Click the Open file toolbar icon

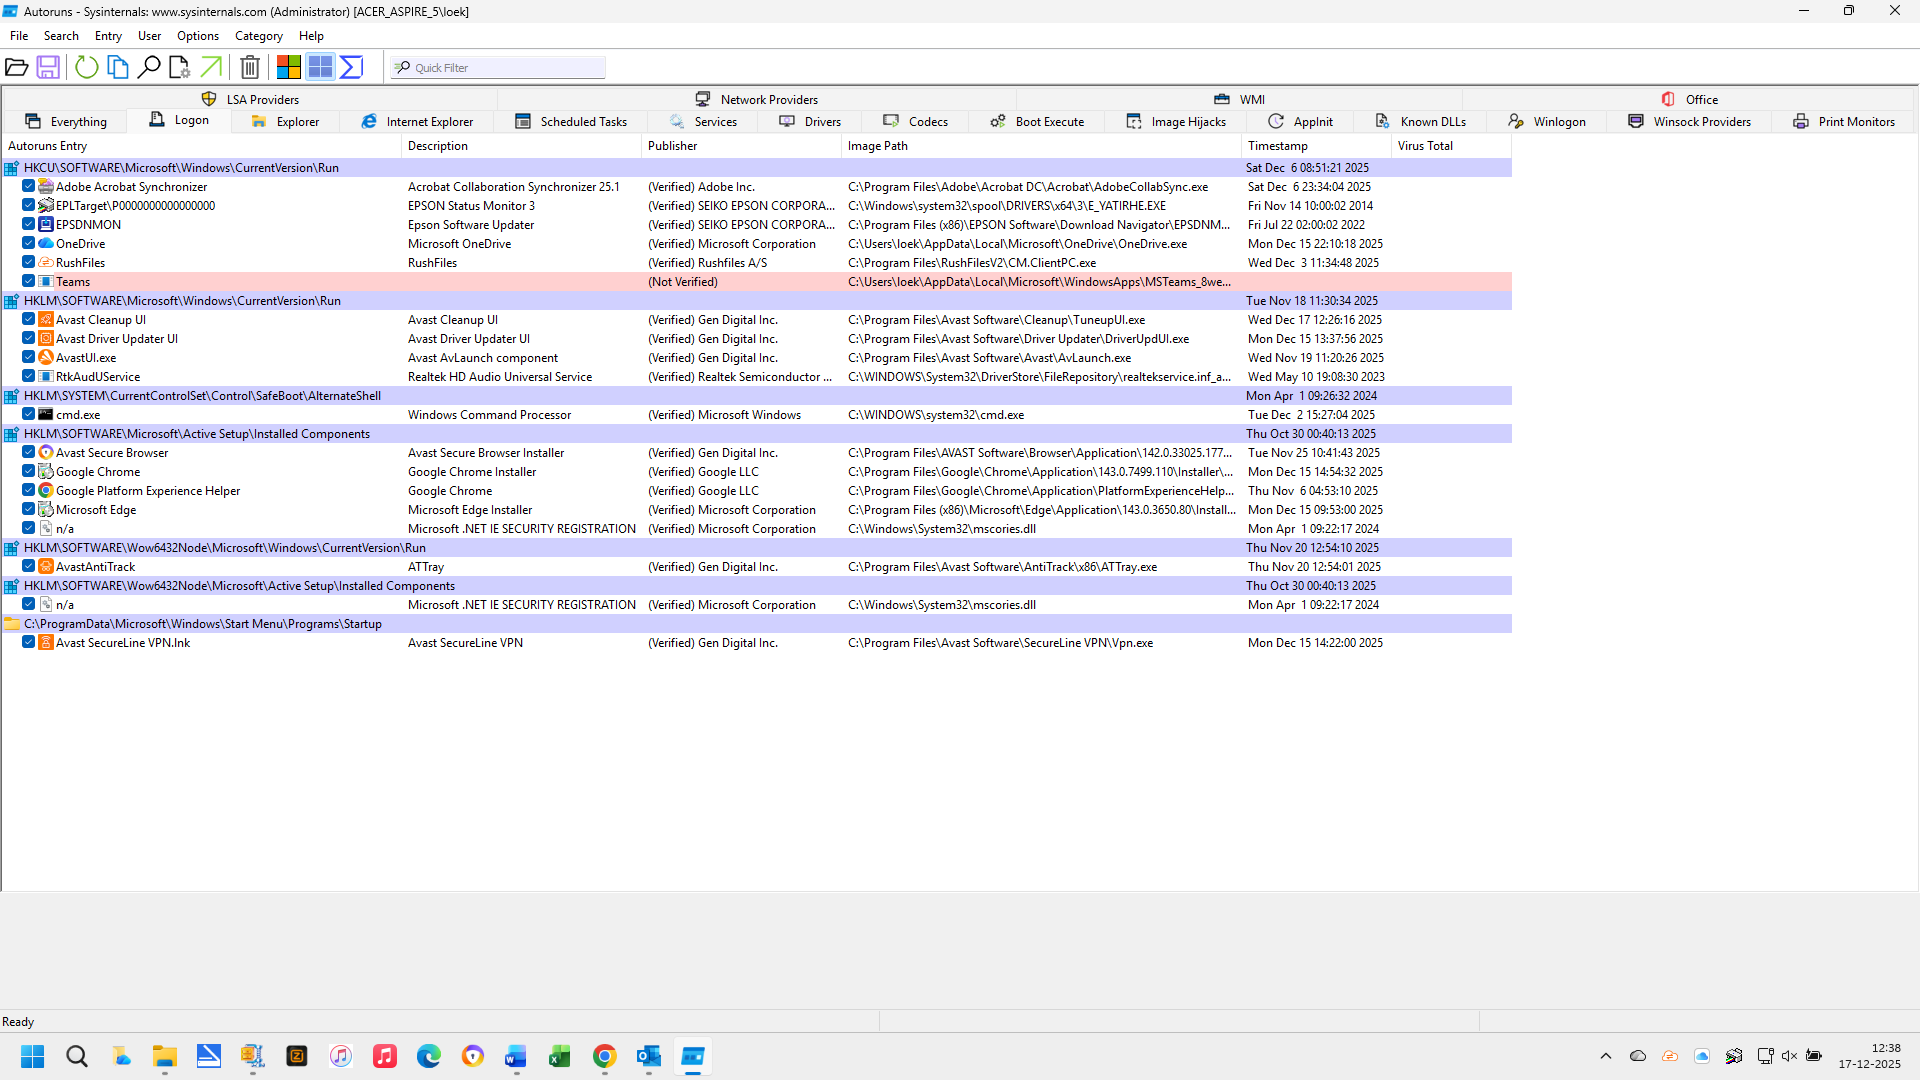click(x=17, y=67)
